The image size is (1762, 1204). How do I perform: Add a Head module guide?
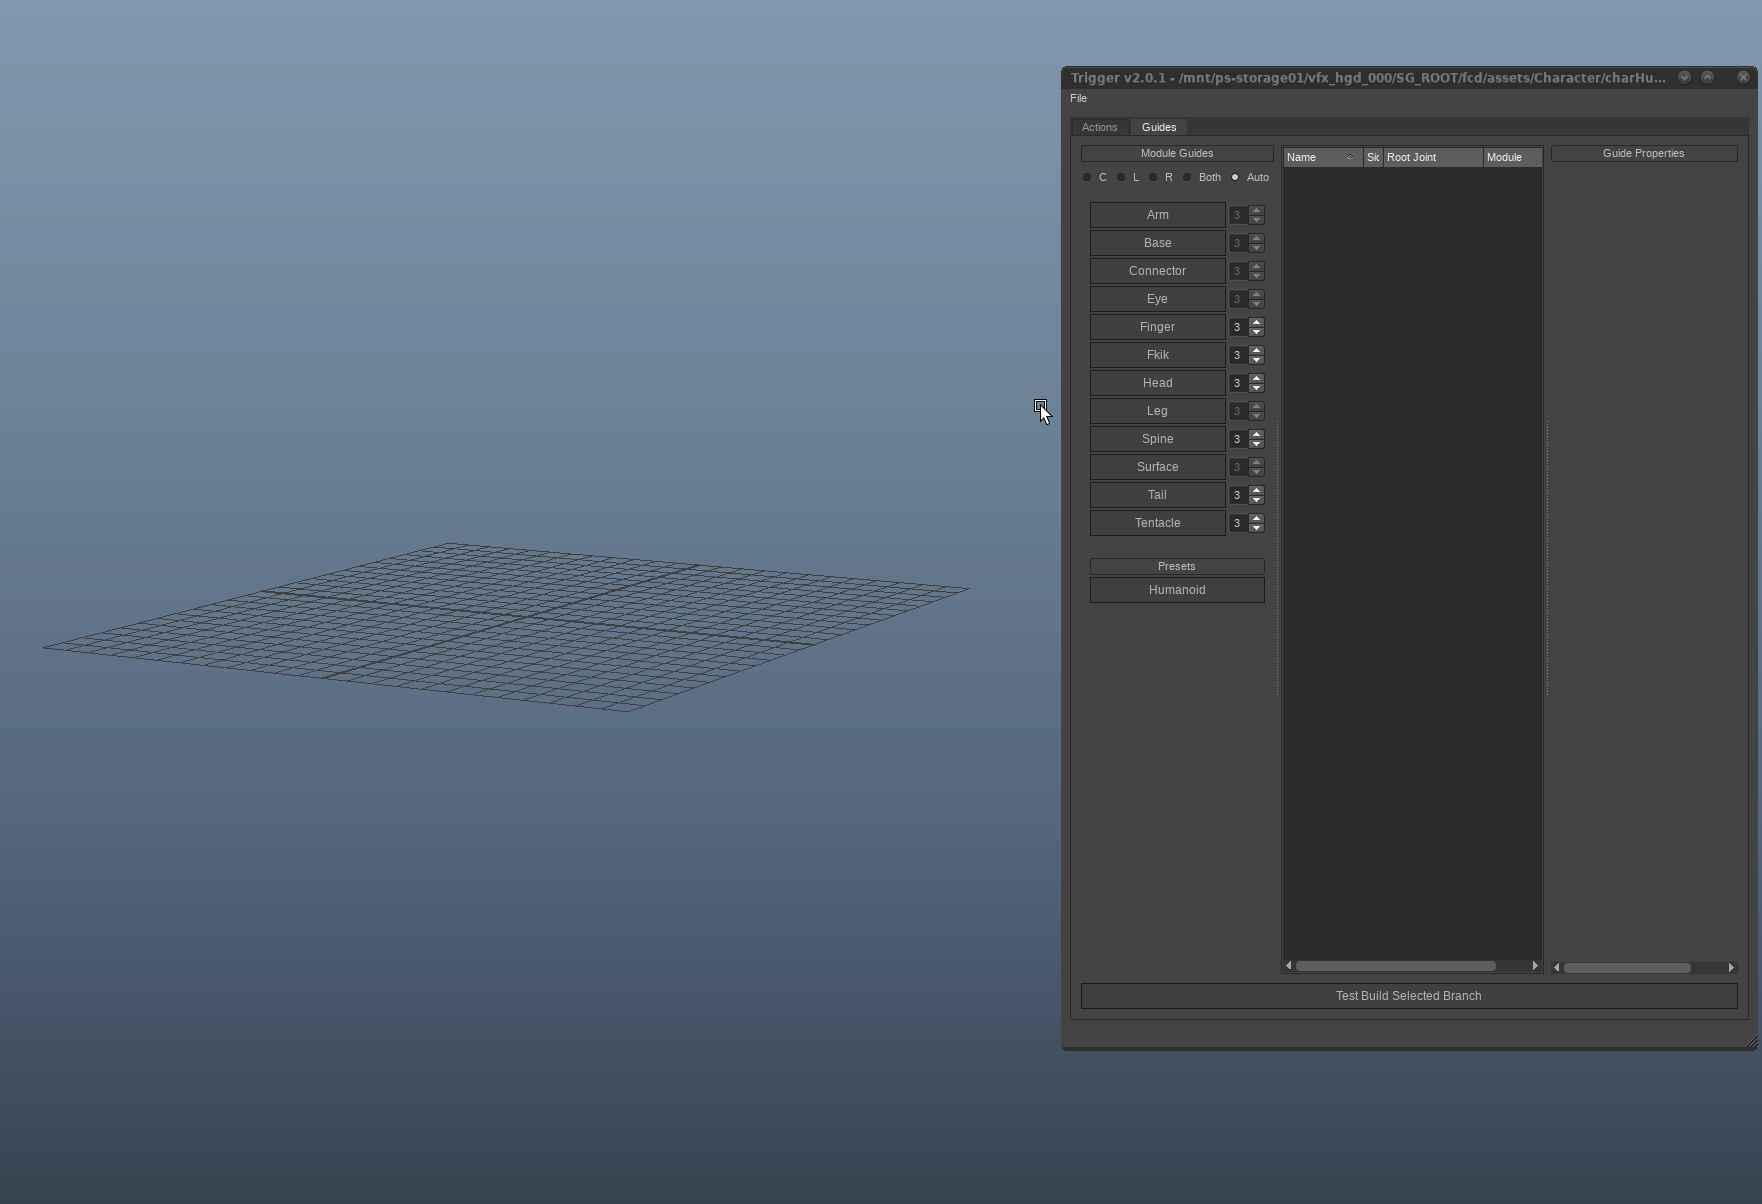[1157, 383]
